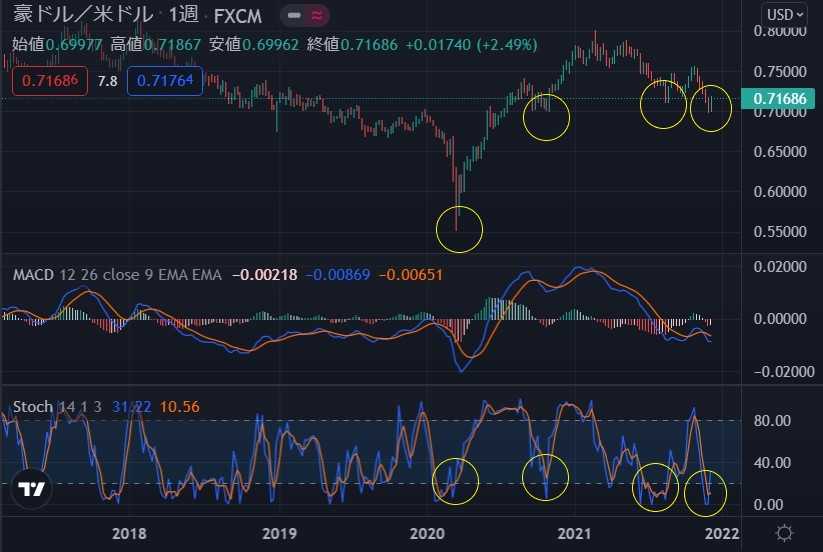Click the 安値 low value 0.69962
This screenshot has height=552, width=823.
pyautogui.click(x=270, y=45)
